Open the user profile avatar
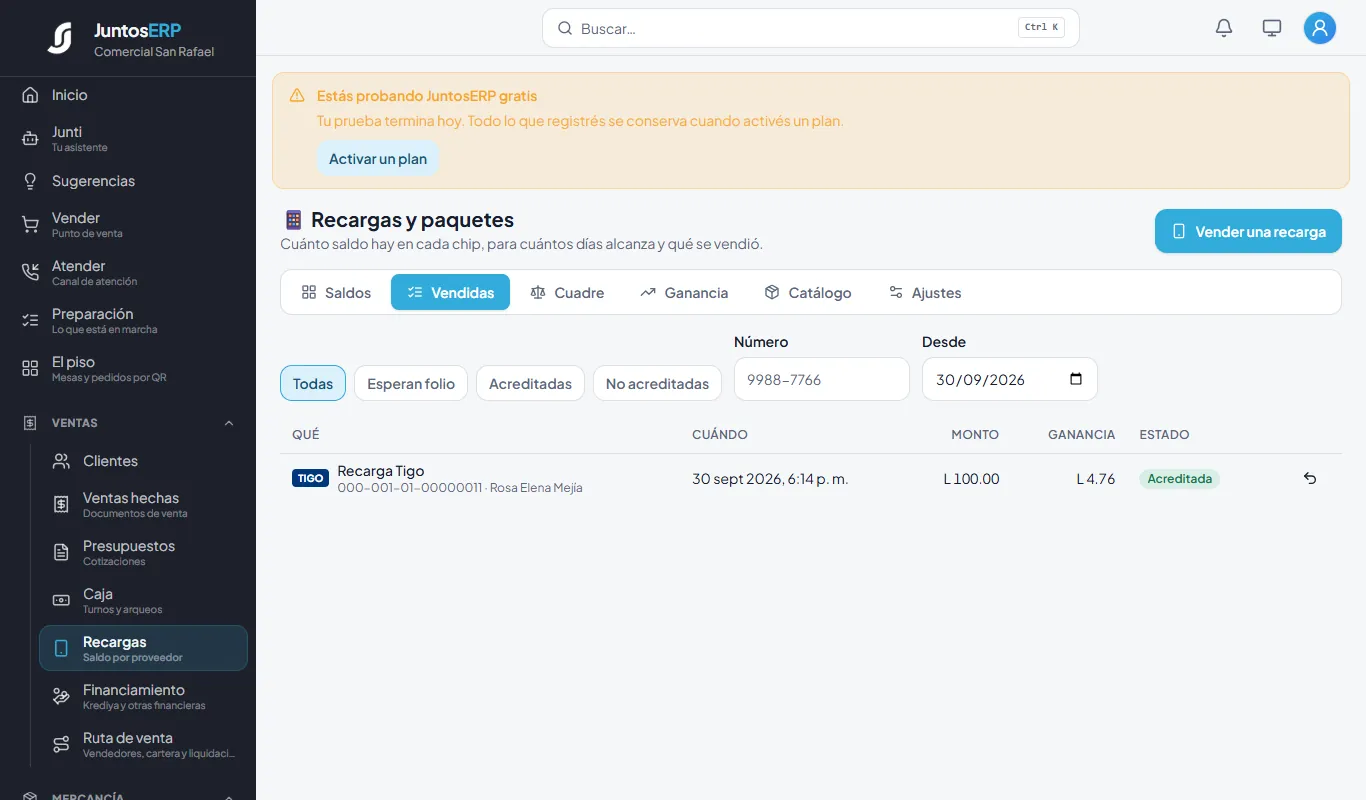The width and height of the screenshot is (1366, 800). tap(1320, 28)
